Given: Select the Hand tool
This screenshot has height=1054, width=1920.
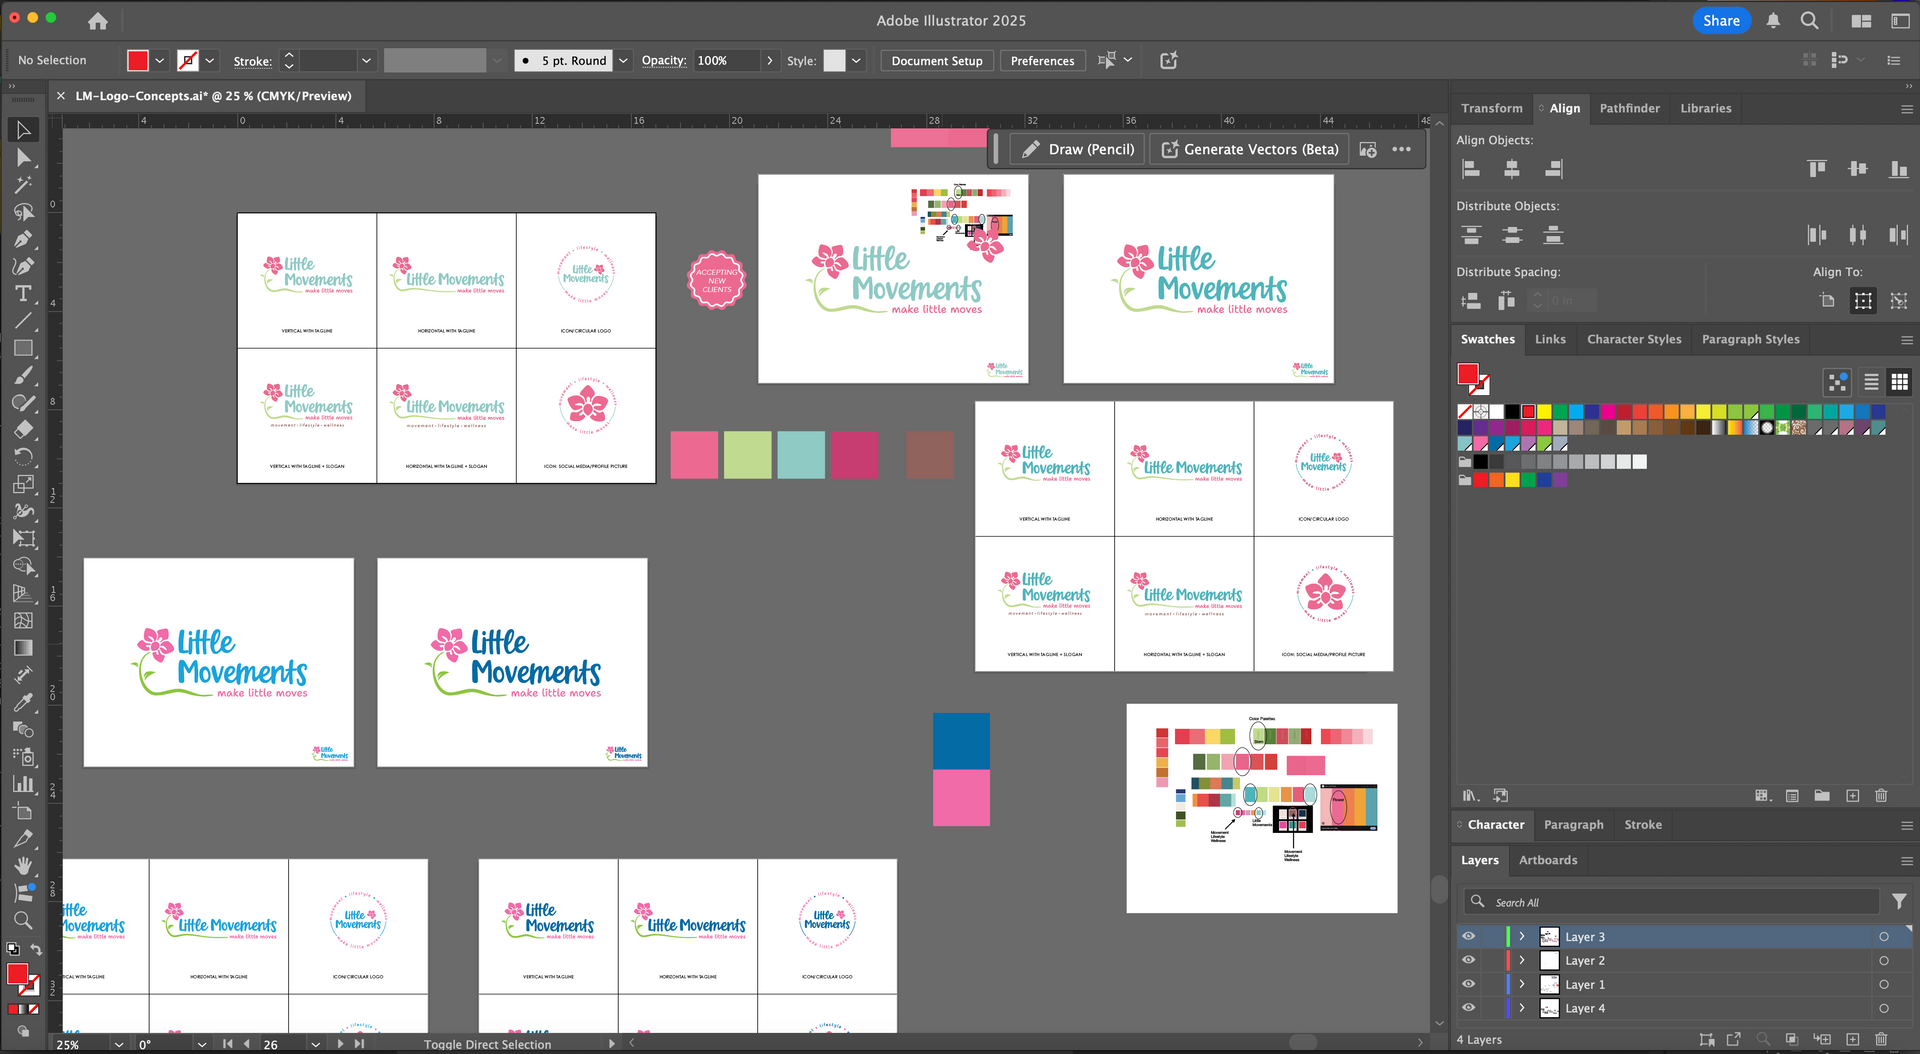Looking at the screenshot, I should click(23, 866).
